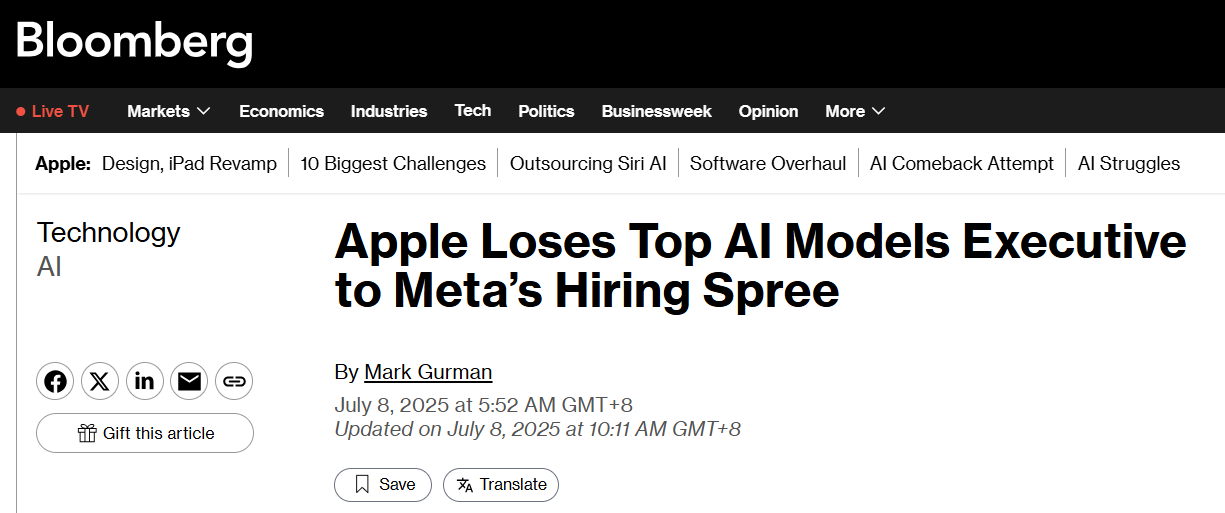This screenshot has height=513, width=1225.
Task: Click the bookmark icon in Save
Action: 363,485
